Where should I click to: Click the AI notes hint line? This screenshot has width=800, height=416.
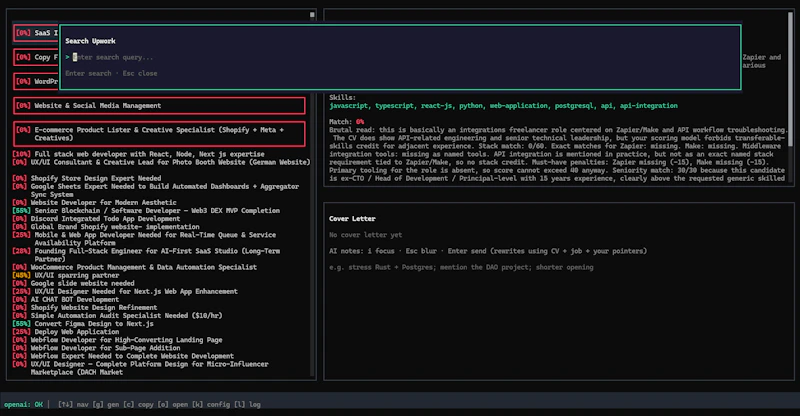(488, 251)
